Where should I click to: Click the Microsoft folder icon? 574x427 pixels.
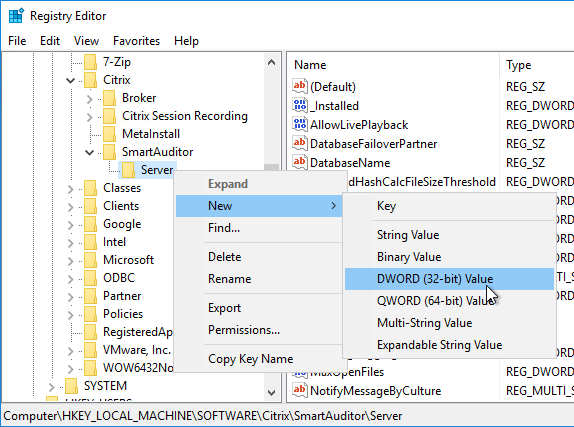tap(90, 259)
